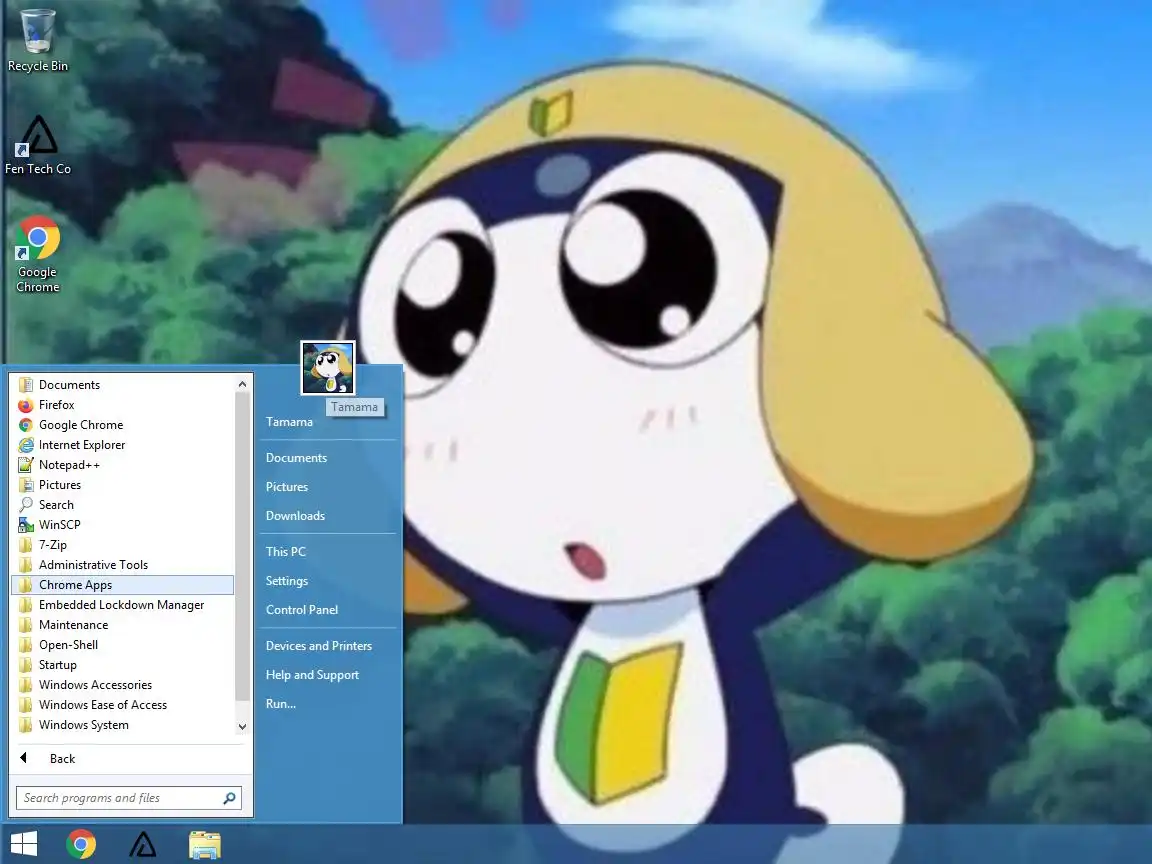
Task: Expand the Windows Ease of Access folder
Action: click(x=123, y=705)
